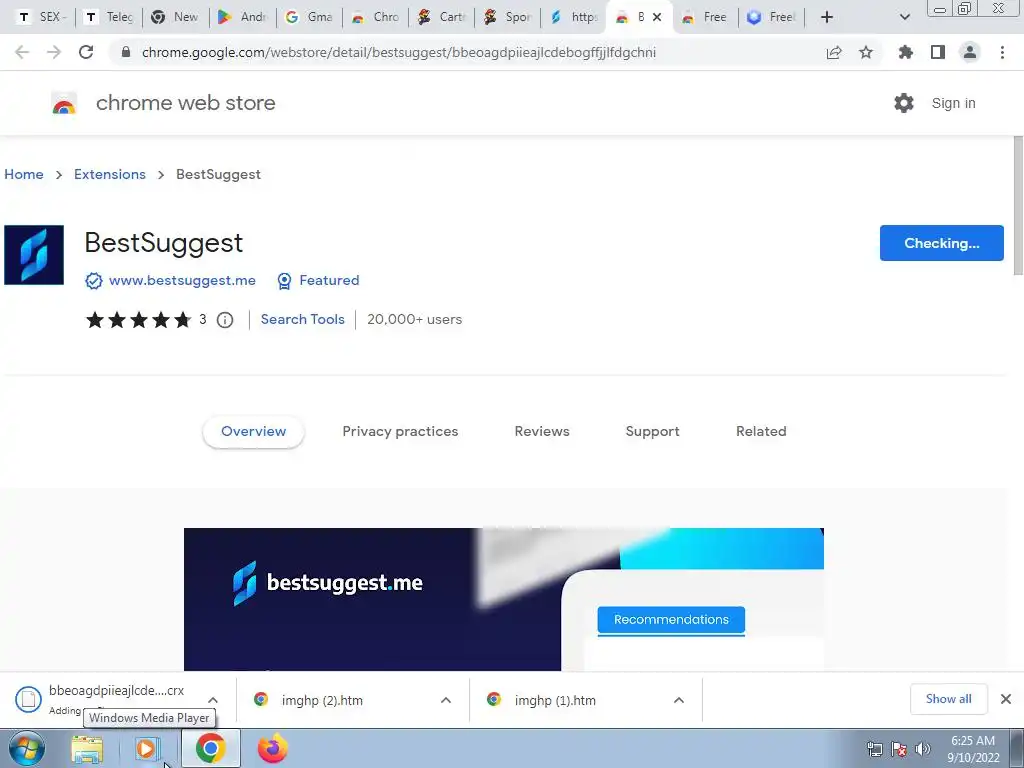
Task: Switch to the Telegram browser tab
Action: (x=109, y=17)
